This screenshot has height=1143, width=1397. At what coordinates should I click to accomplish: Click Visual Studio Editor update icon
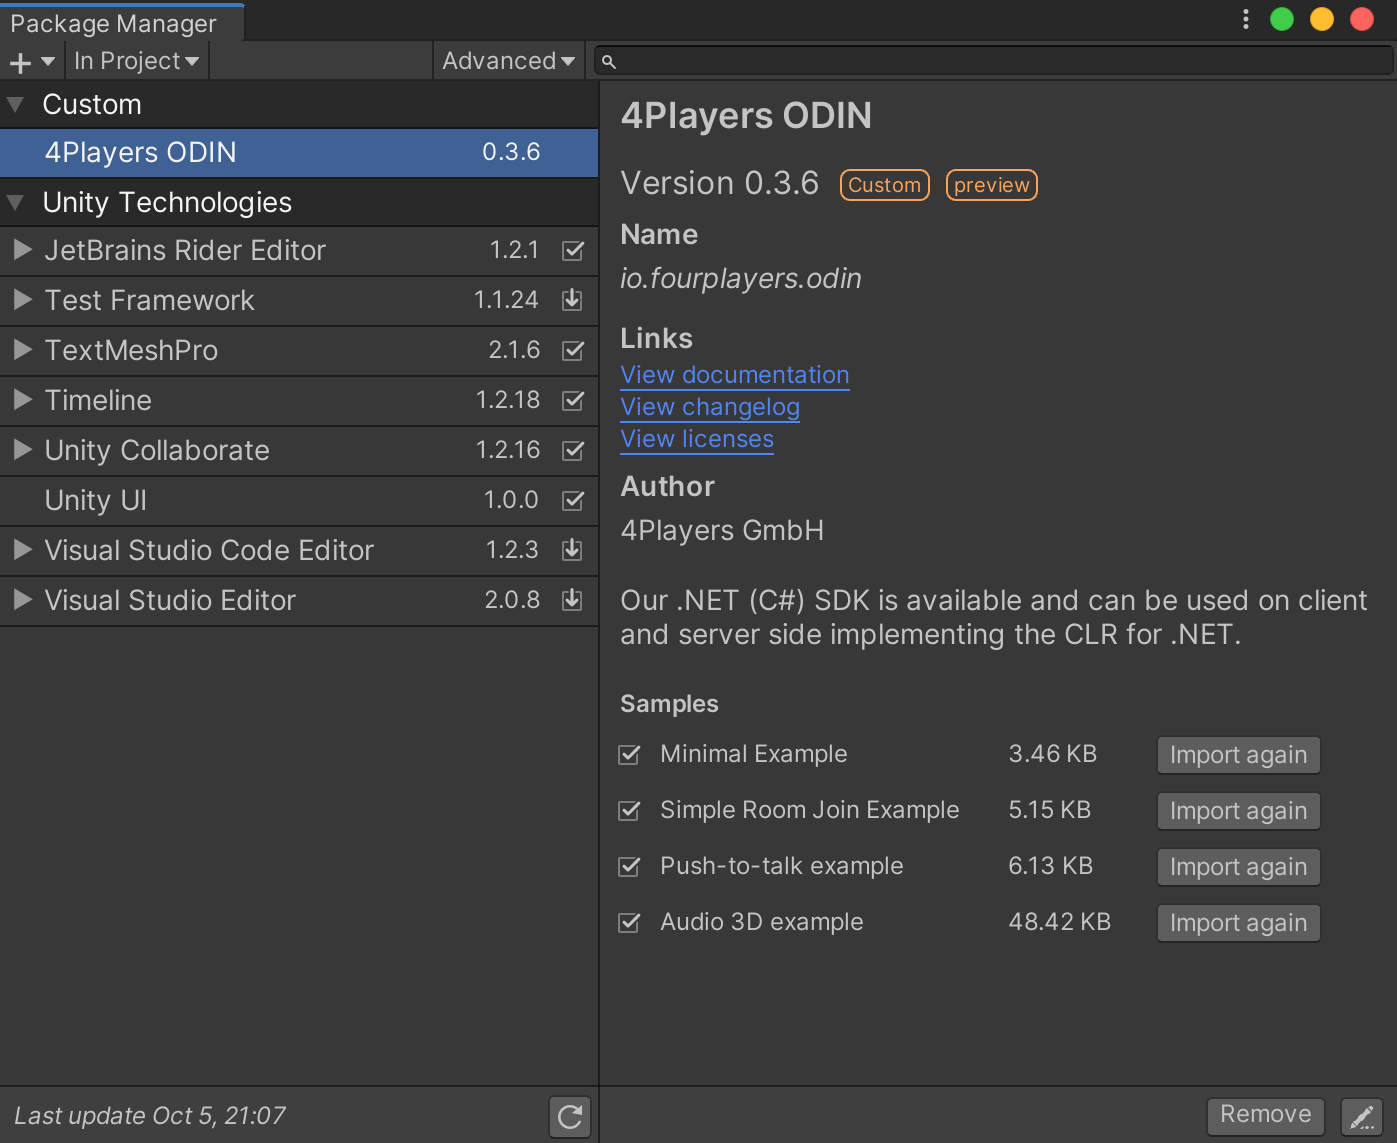(x=572, y=600)
